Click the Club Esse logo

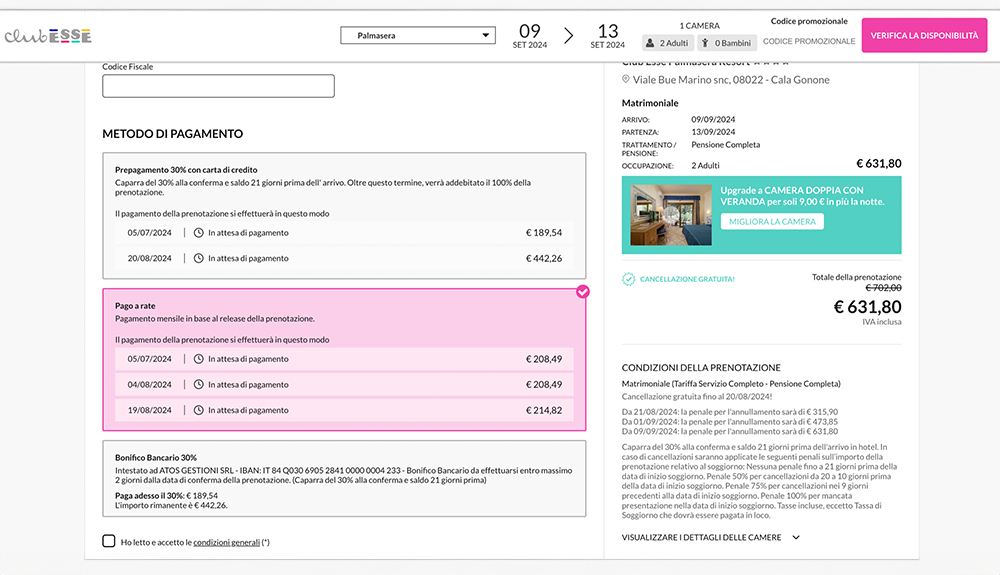pyautogui.click(x=48, y=36)
